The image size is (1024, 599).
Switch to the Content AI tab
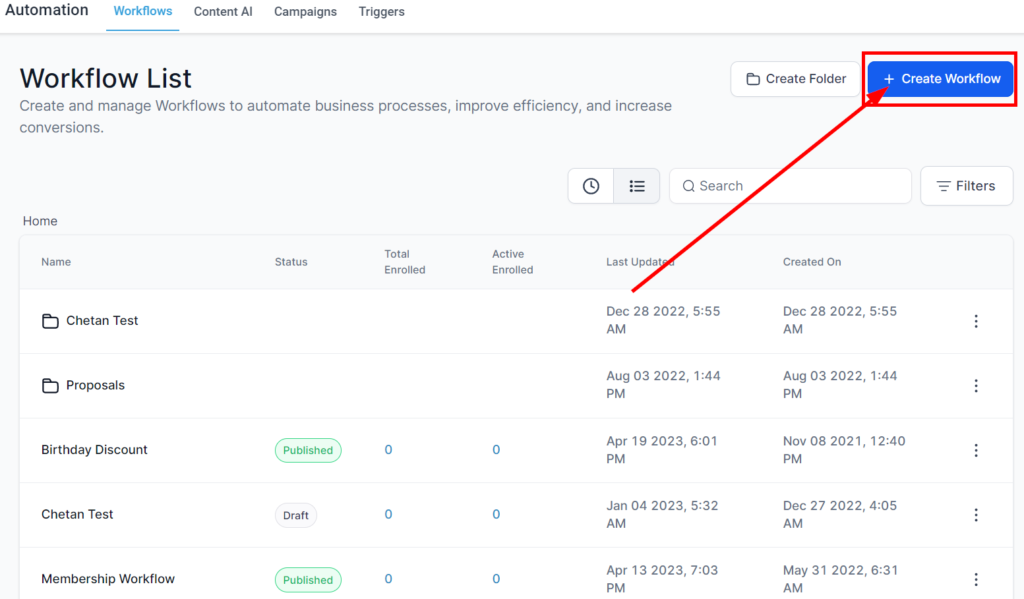(x=223, y=12)
